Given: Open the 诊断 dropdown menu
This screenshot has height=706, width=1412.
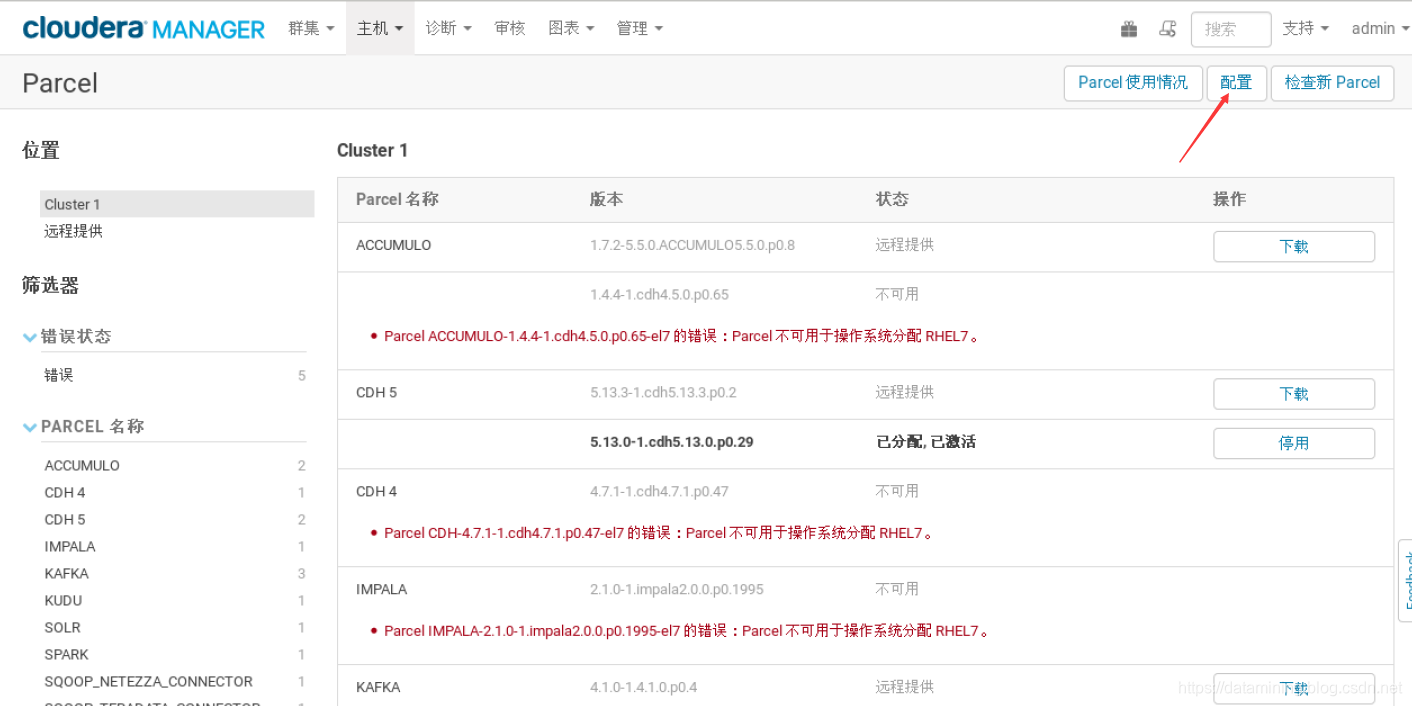Looking at the screenshot, I should 448,28.
